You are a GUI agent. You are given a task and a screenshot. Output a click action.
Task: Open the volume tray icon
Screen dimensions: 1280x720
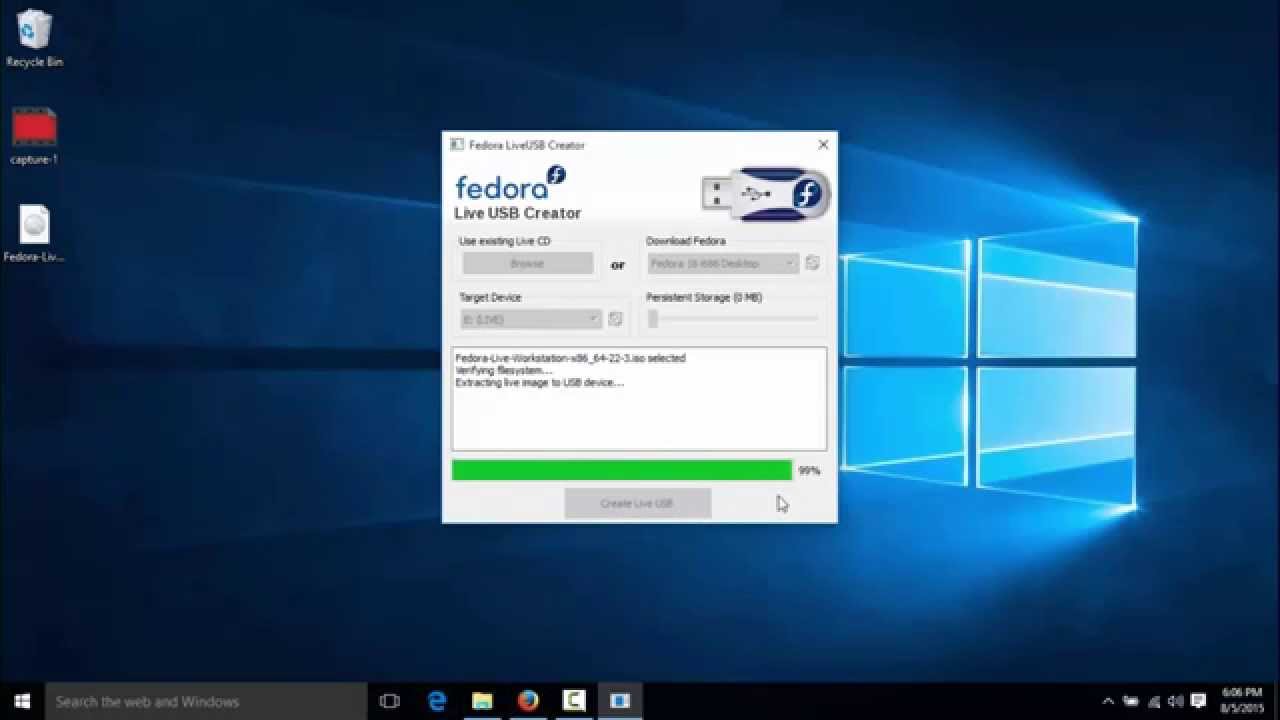click(1176, 701)
